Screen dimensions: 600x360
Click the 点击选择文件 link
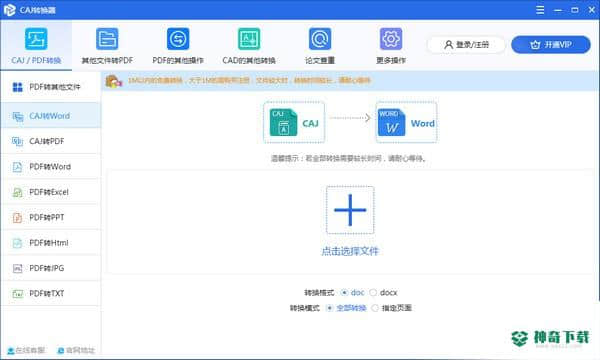[350, 251]
